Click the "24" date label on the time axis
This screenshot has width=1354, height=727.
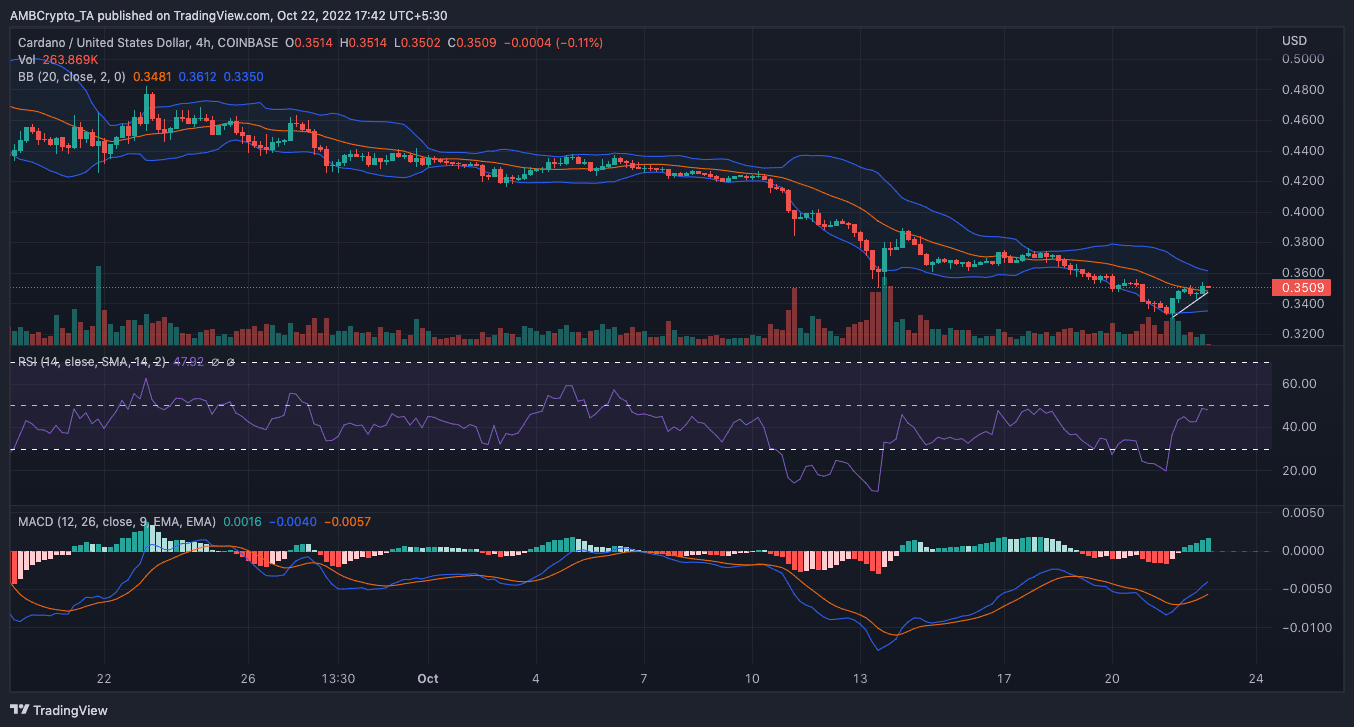point(1257,679)
